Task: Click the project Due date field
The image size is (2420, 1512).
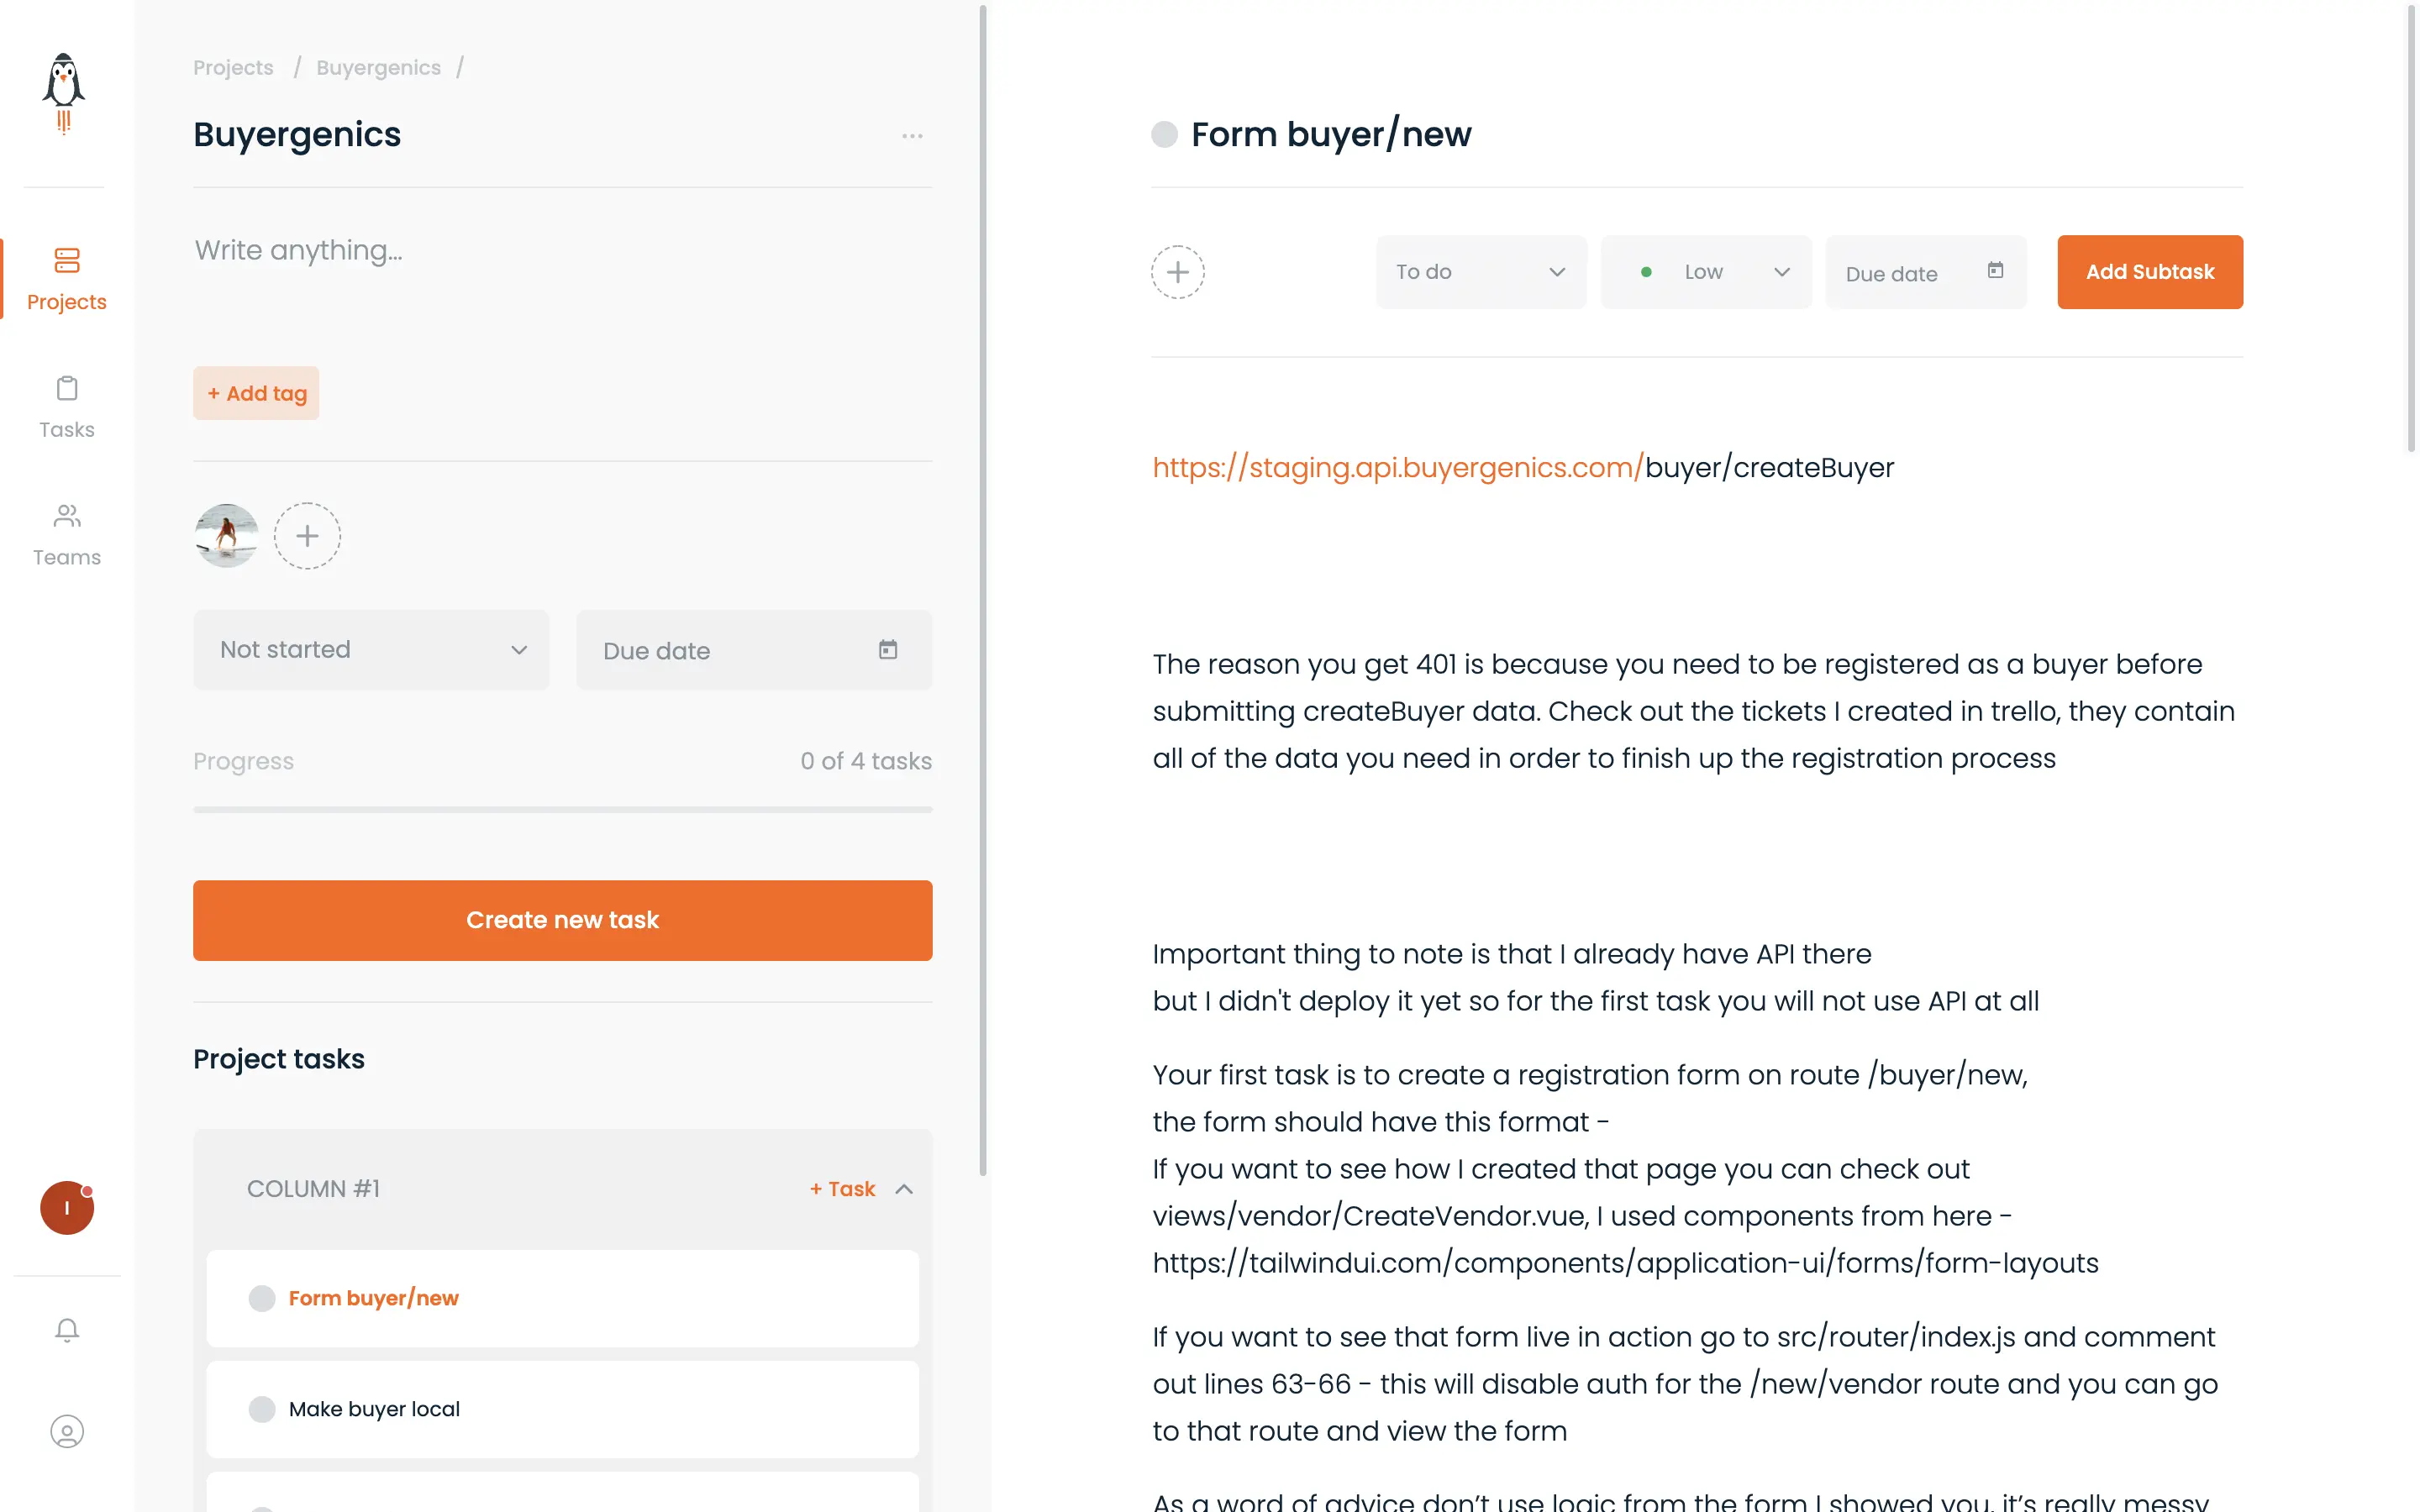Action: 754,650
